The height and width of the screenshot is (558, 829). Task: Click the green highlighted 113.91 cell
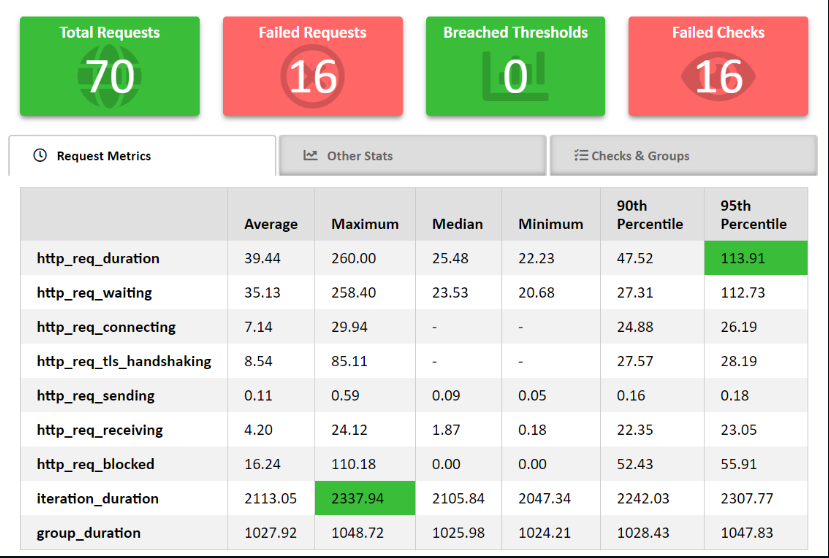tap(755, 258)
